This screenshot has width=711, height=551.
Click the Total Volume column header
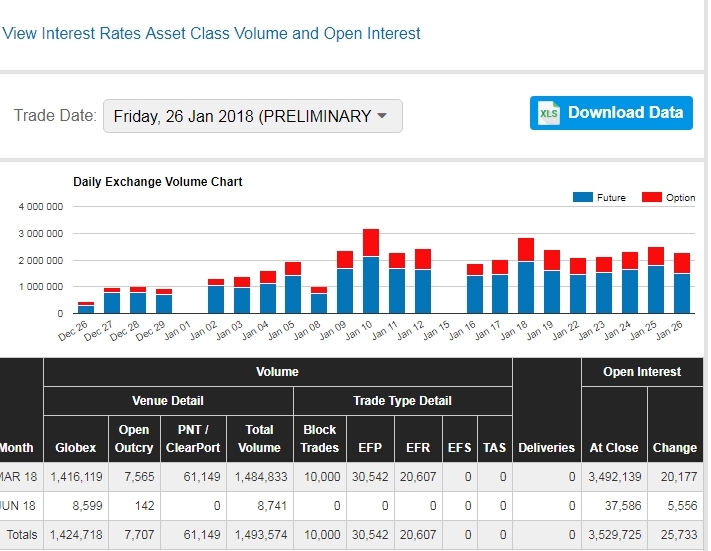click(259, 438)
